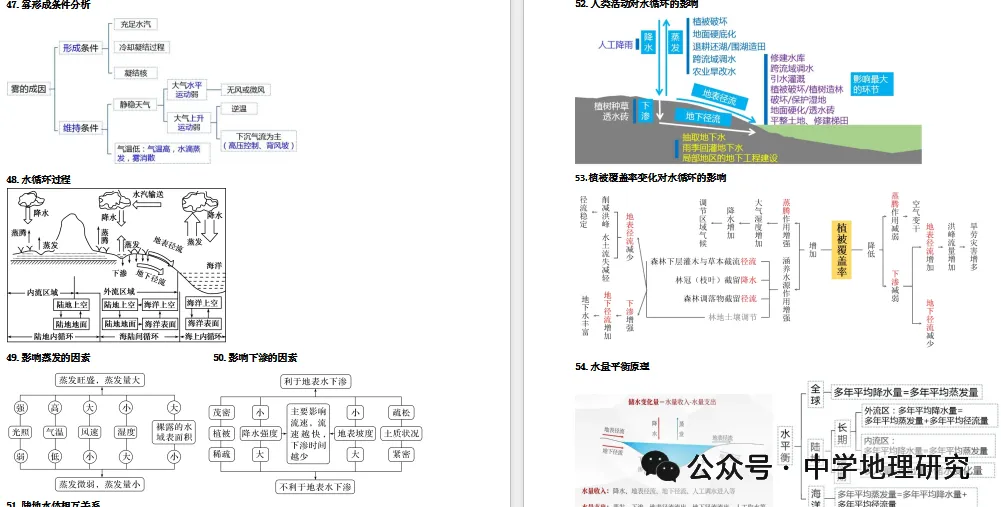Click '林冠（枝叶）截留降水' line
Viewport: 1001px width, 507px height.
coord(716,280)
